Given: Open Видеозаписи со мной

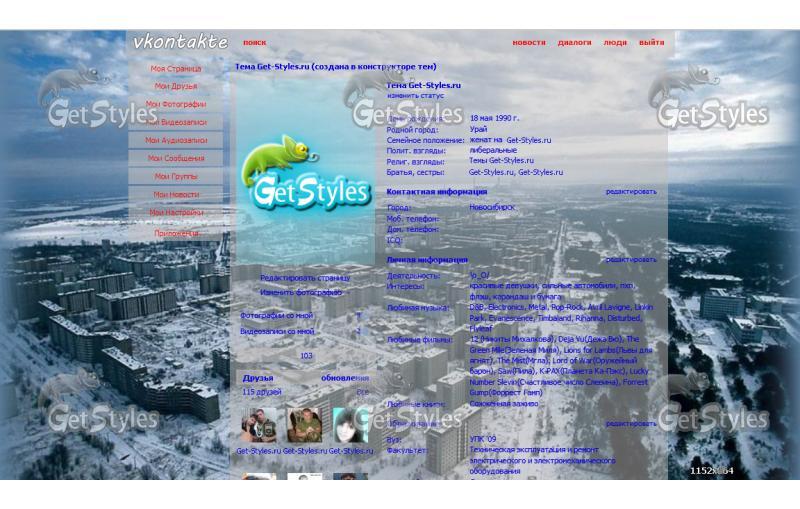Looking at the screenshot, I should pos(277,332).
